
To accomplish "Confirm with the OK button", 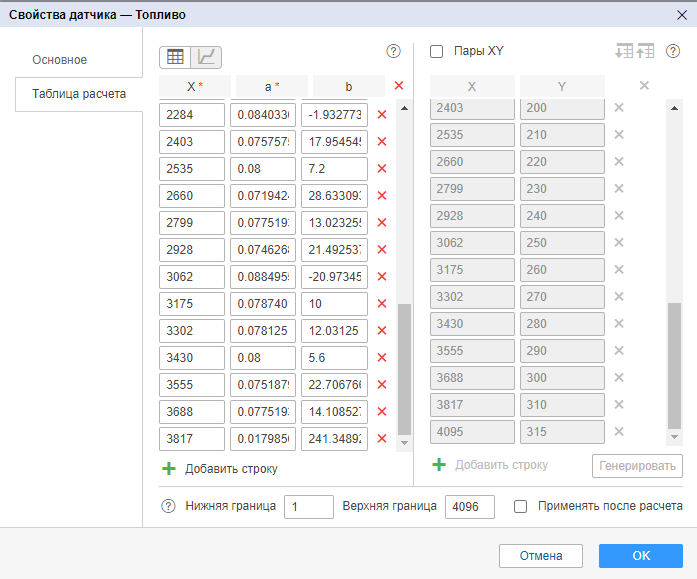I will (x=641, y=556).
